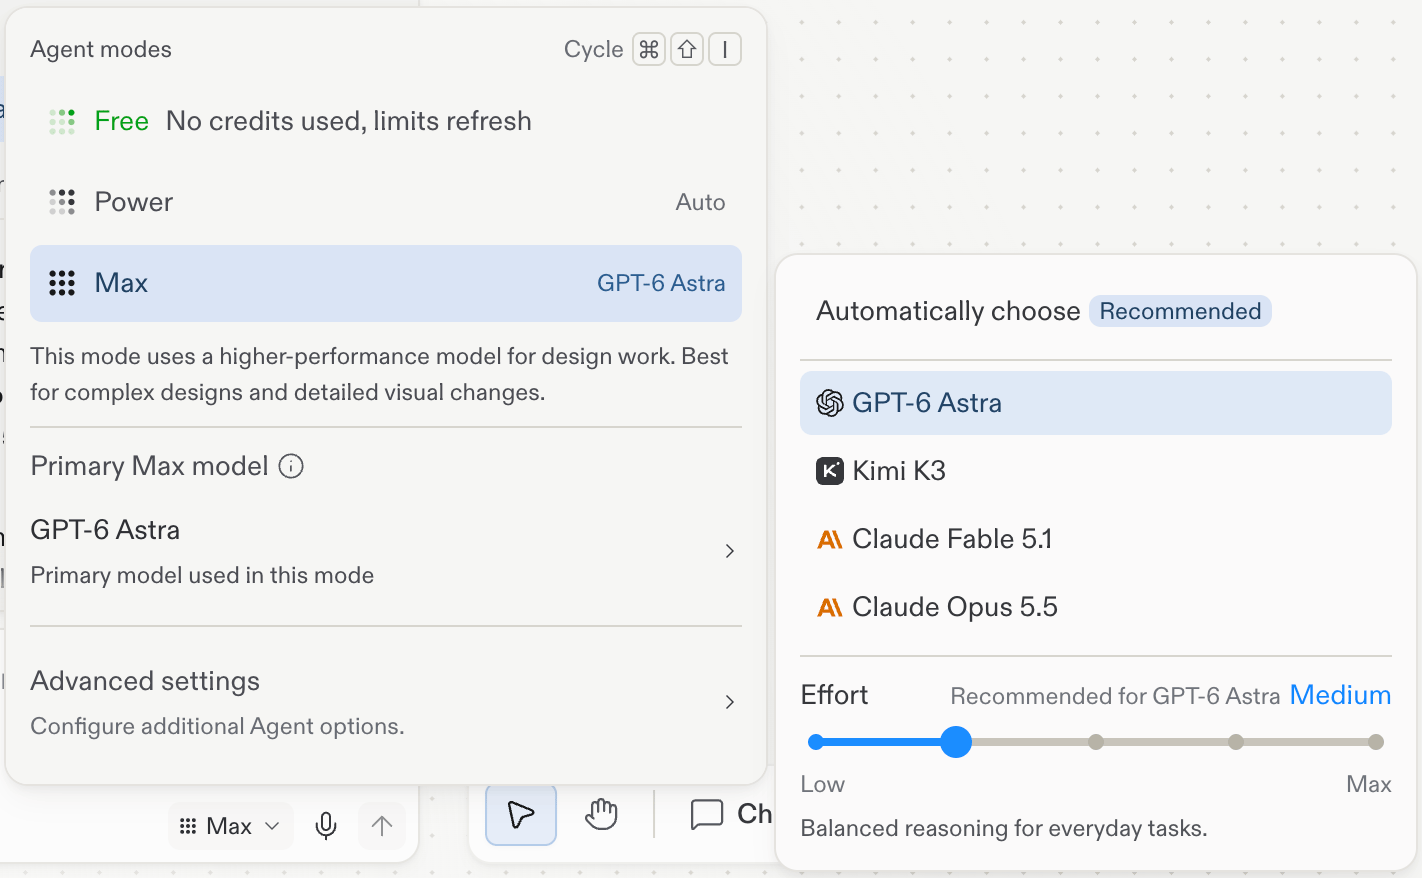
Task: Open the info icon next to Primary Max model
Action: [291, 466]
